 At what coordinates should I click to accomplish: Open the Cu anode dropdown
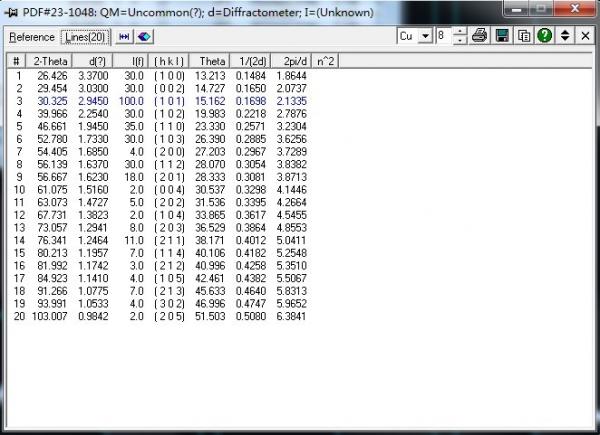pos(425,36)
